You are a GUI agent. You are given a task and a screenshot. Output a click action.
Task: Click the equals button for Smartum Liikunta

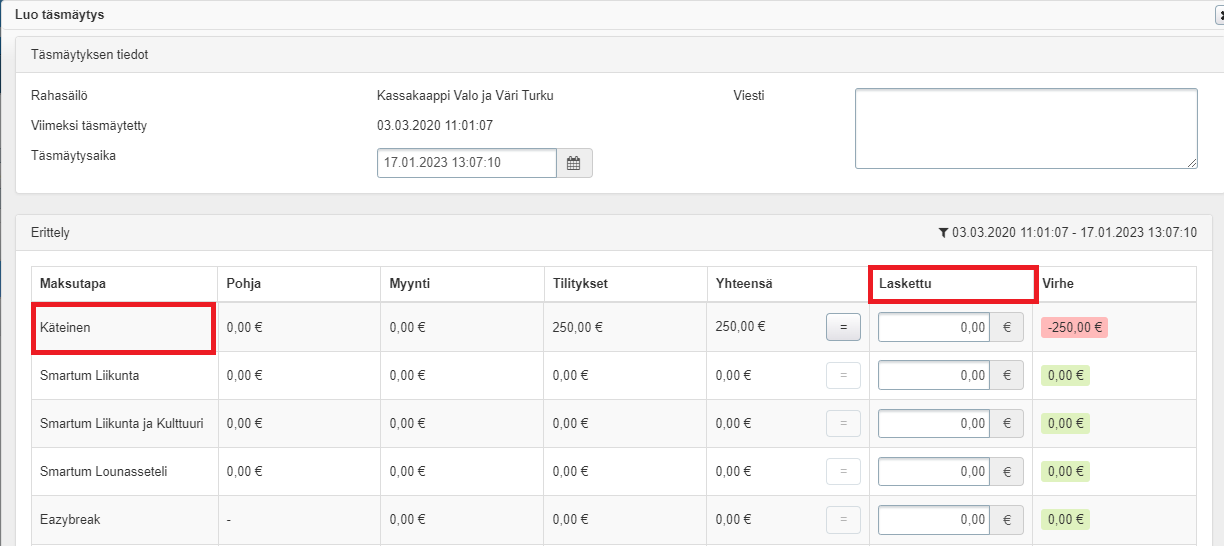click(x=843, y=375)
